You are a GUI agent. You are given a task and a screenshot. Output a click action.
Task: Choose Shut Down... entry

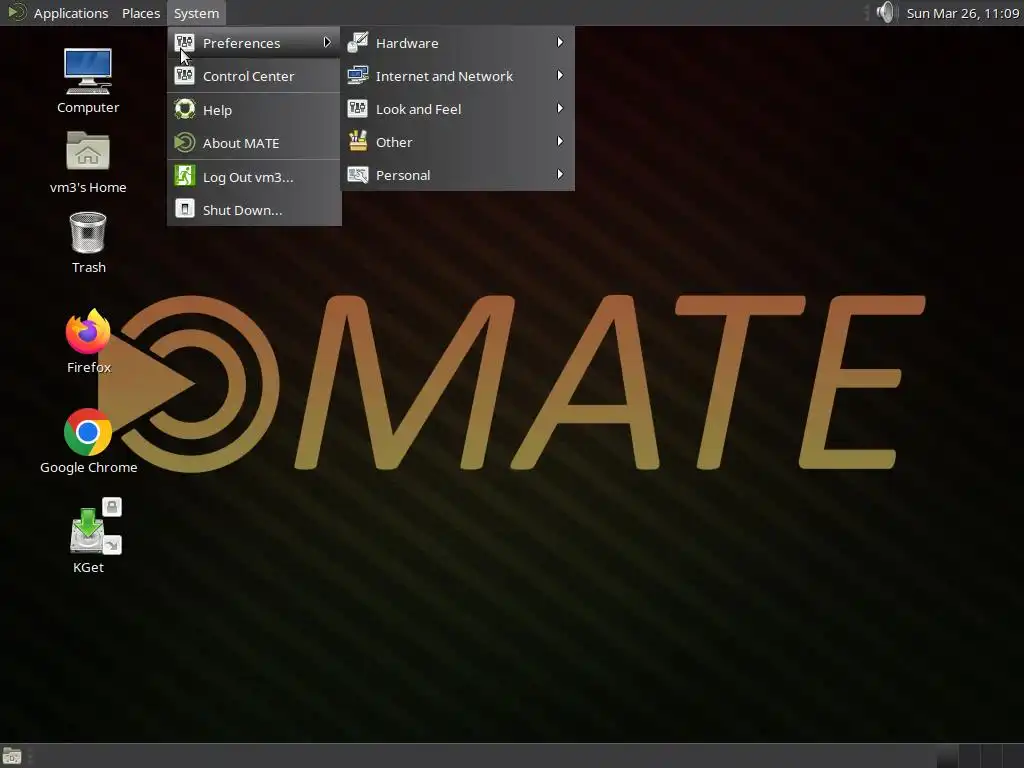point(254,210)
